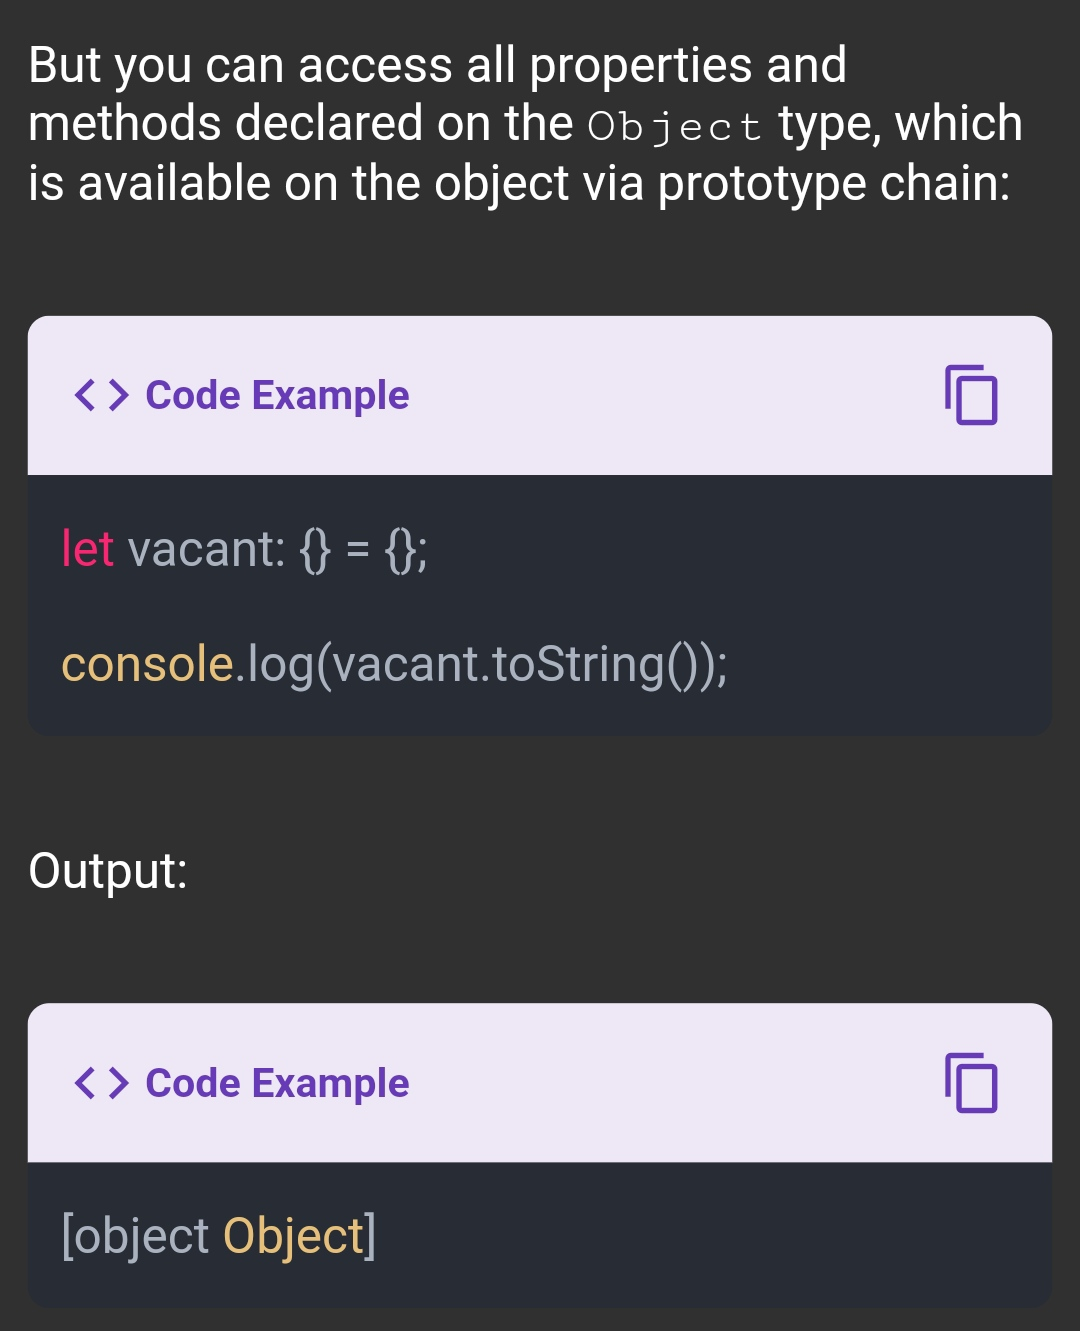The height and width of the screenshot is (1331, 1080).
Task: Click the output code block's dark body area
Action: pos(540,1235)
